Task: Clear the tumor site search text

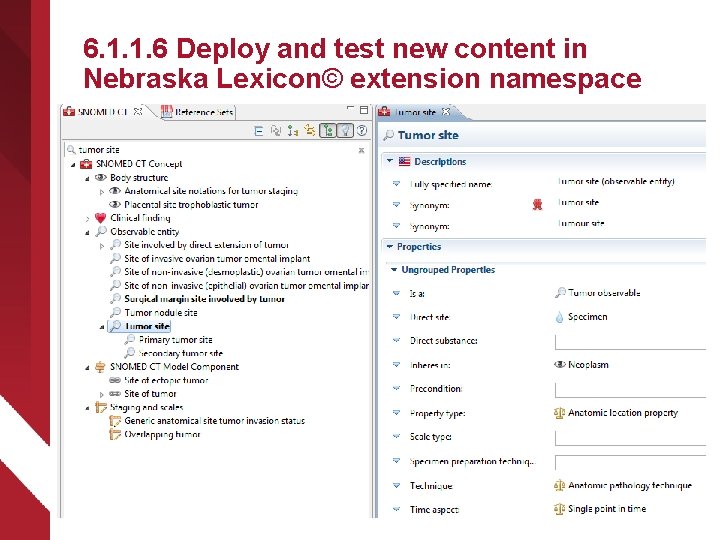Action: [x=361, y=150]
